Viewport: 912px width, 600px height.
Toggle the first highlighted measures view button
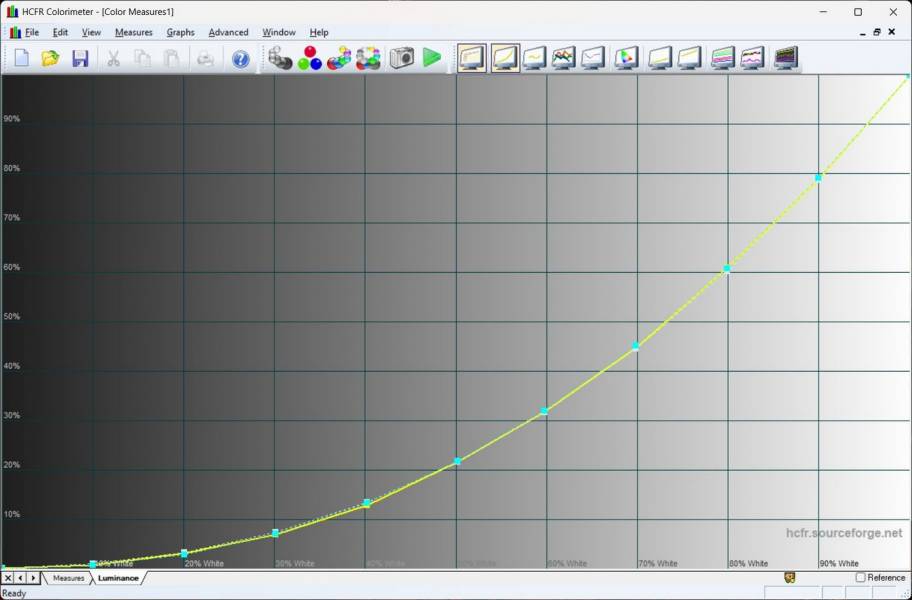click(472, 58)
